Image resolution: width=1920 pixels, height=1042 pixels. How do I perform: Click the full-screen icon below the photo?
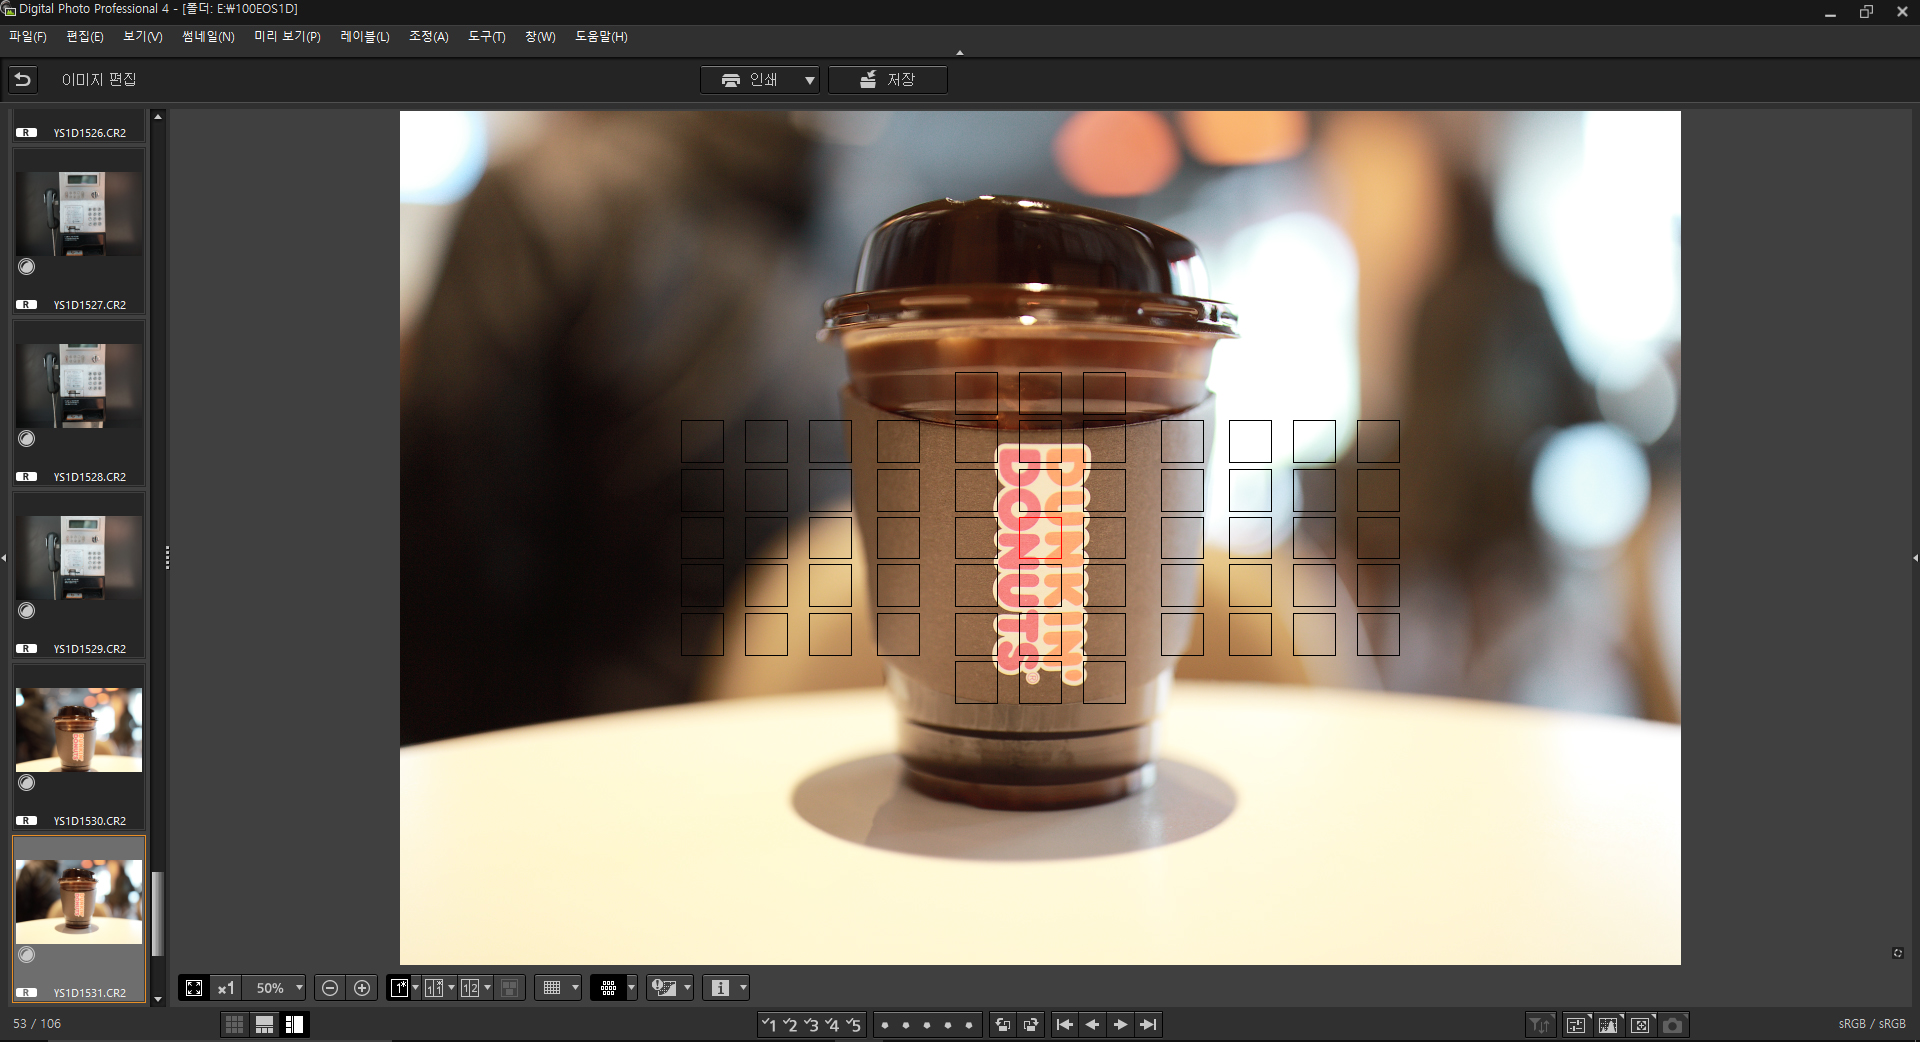[x=1898, y=953]
